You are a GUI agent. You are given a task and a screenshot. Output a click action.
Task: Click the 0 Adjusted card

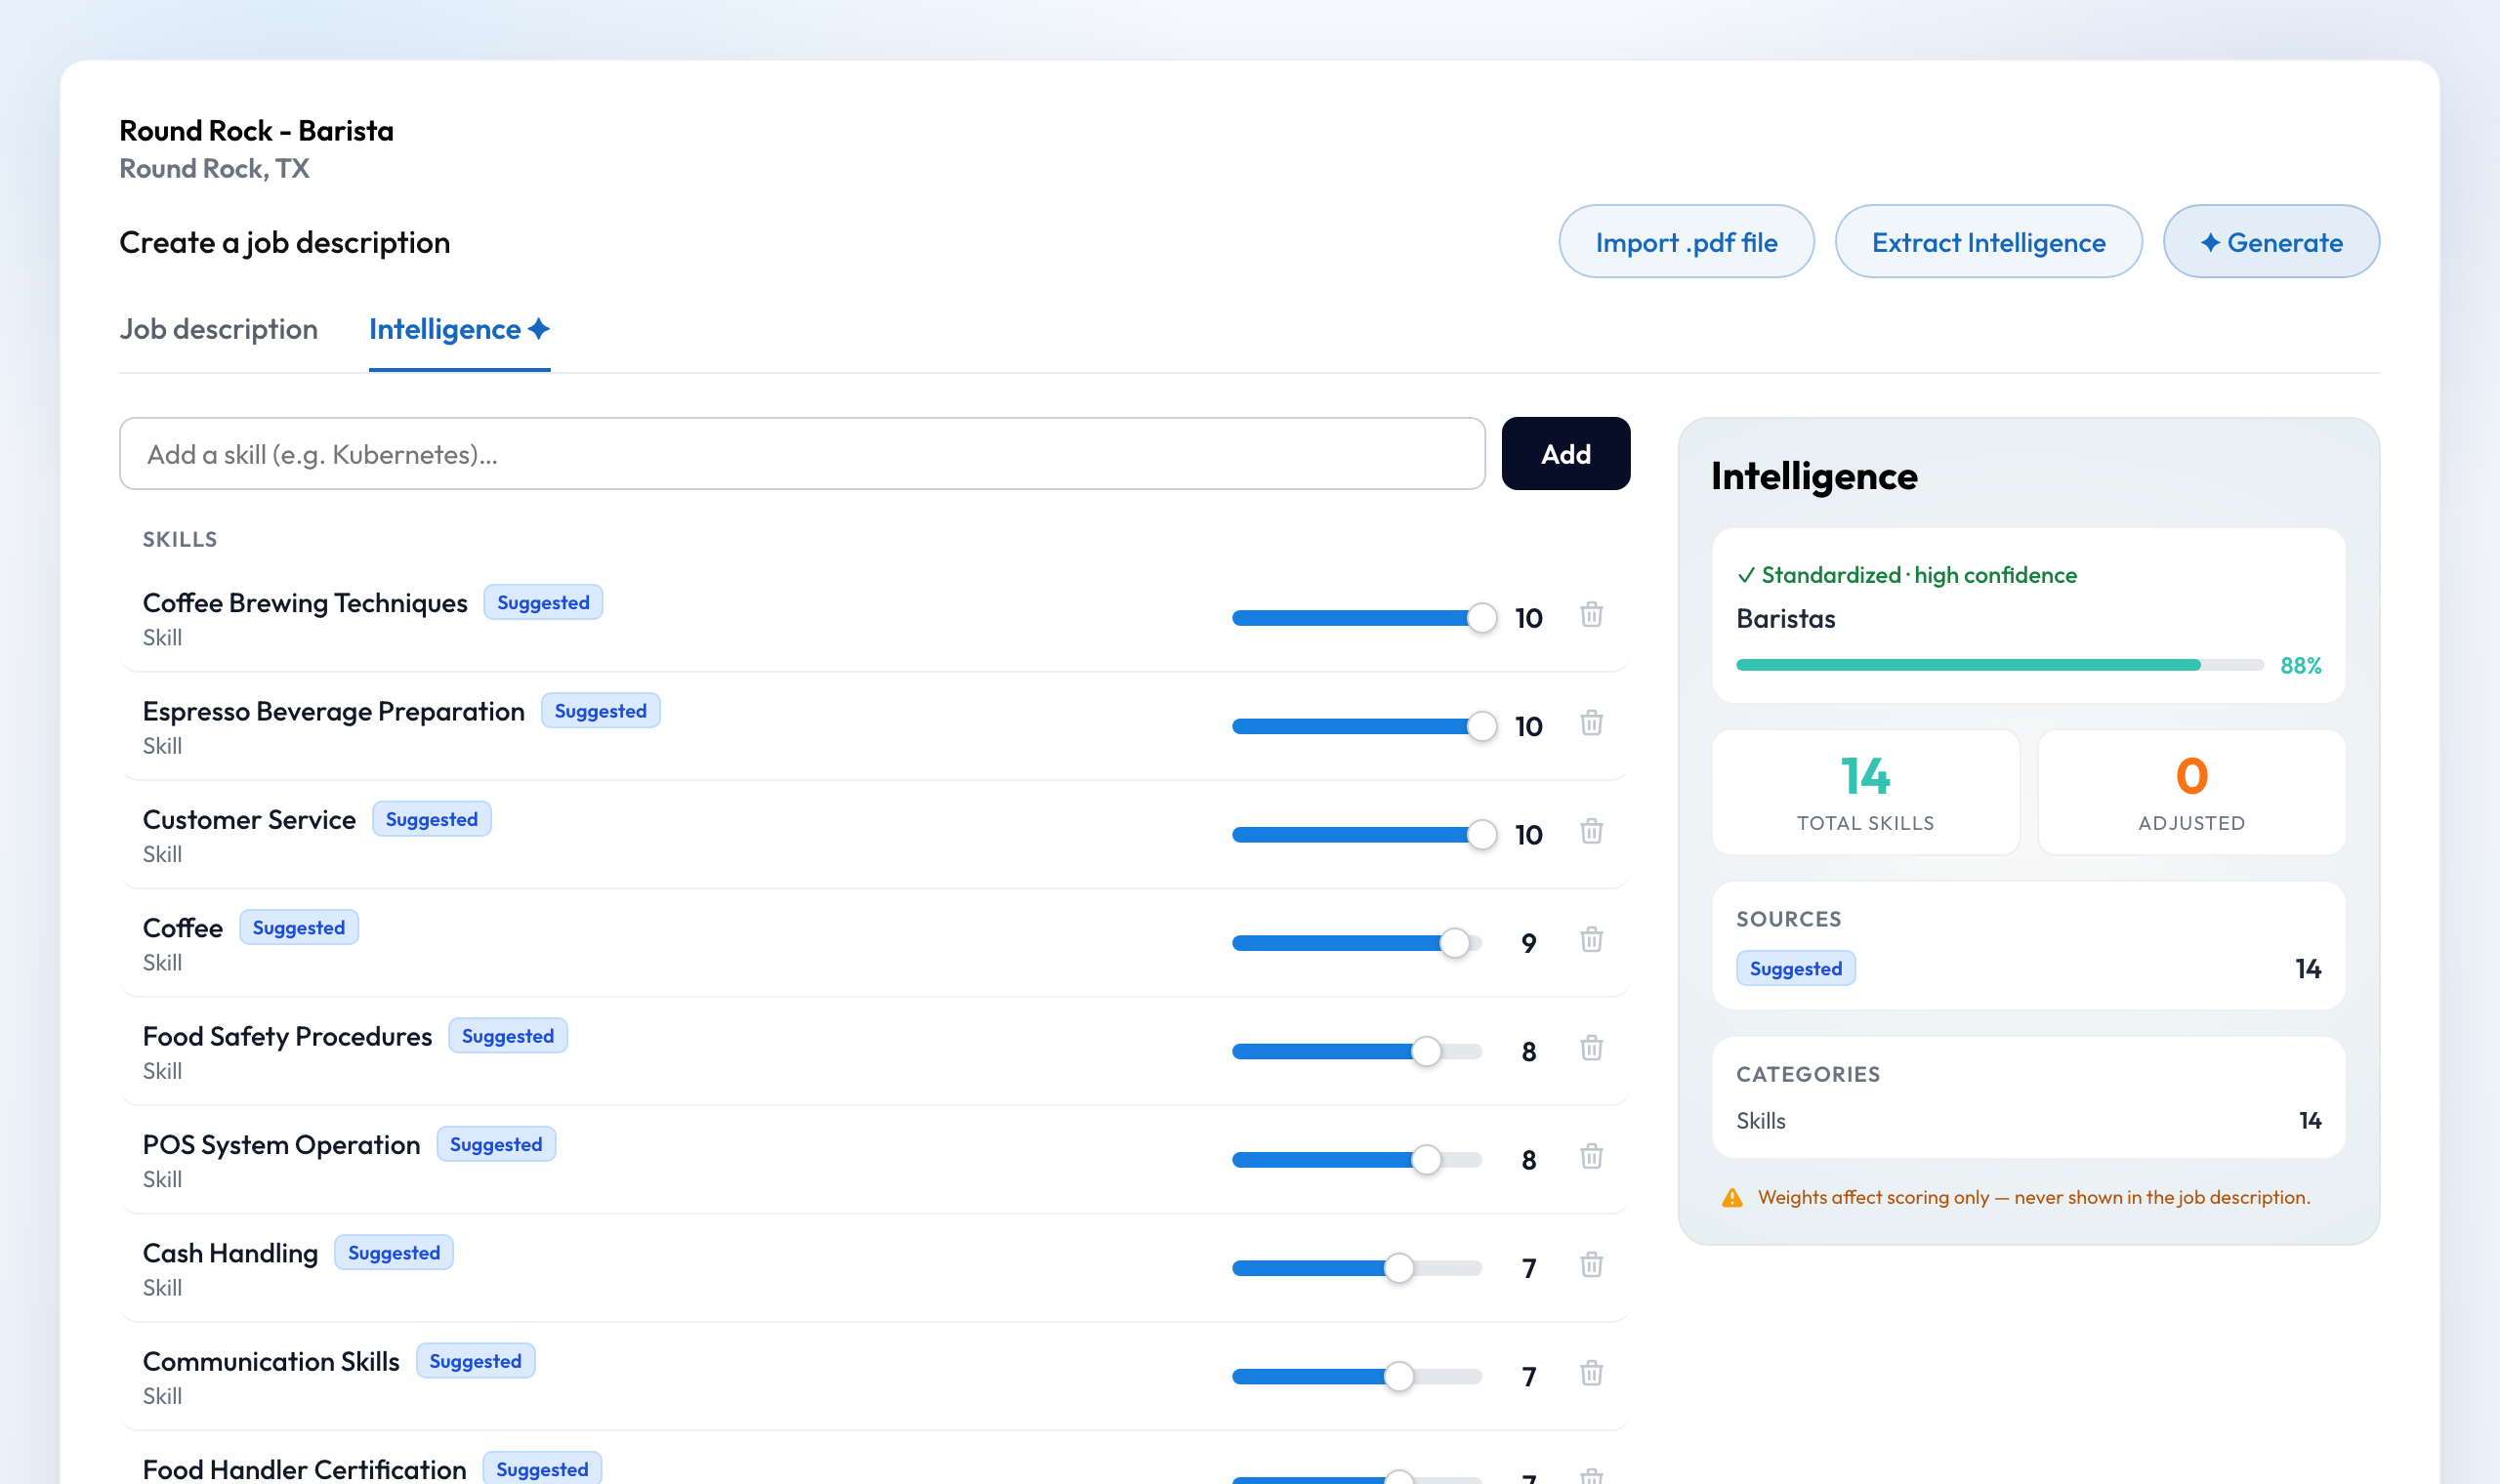point(2191,792)
